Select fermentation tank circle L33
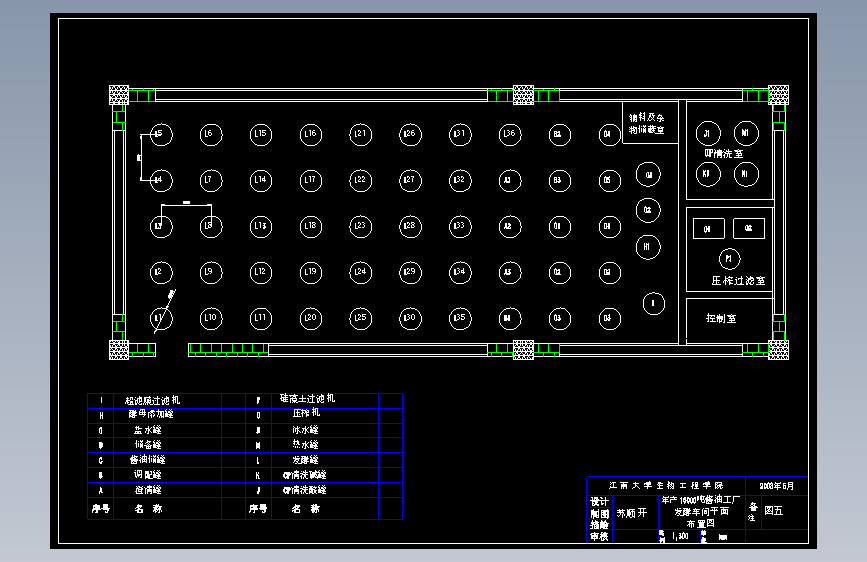Screen dimensions: 867x562 click(460, 226)
